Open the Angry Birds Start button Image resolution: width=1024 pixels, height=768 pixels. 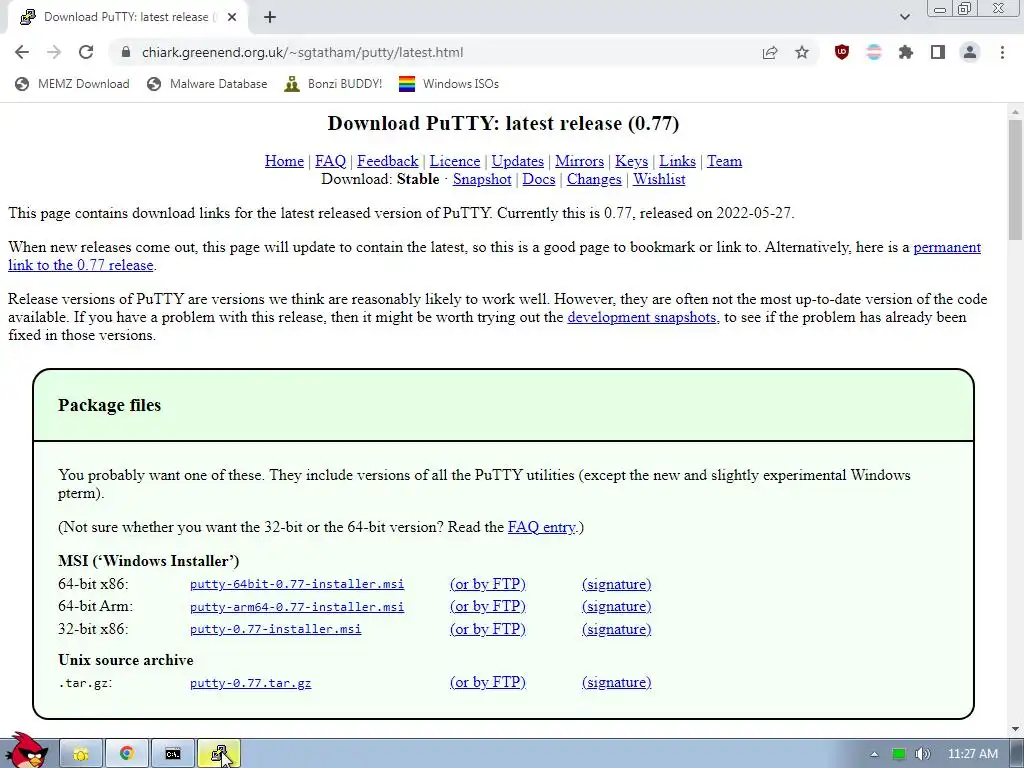click(x=28, y=751)
